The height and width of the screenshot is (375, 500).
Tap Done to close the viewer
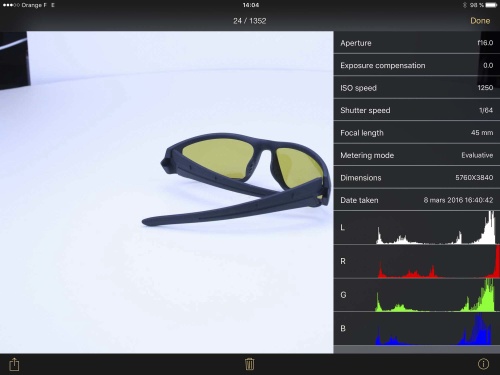480,21
